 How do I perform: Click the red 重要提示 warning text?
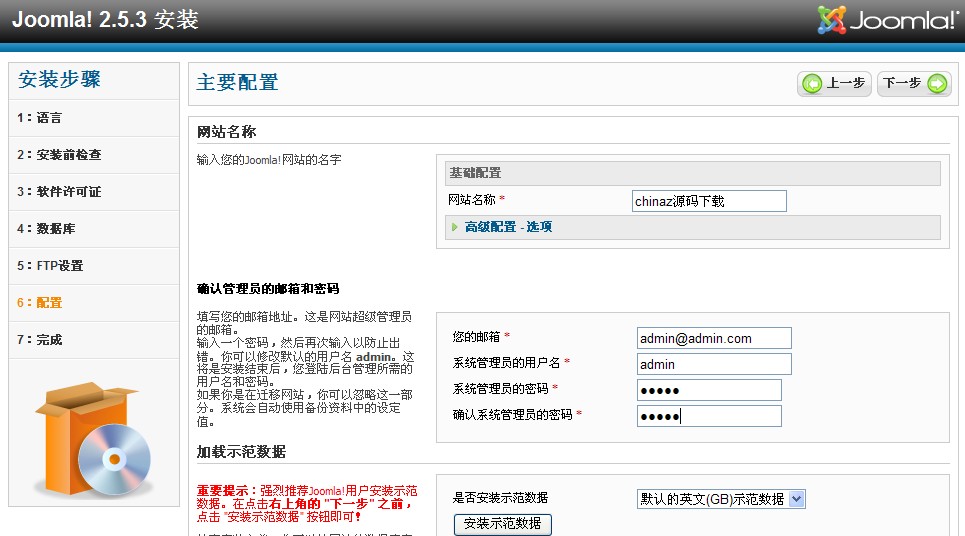click(x=307, y=503)
